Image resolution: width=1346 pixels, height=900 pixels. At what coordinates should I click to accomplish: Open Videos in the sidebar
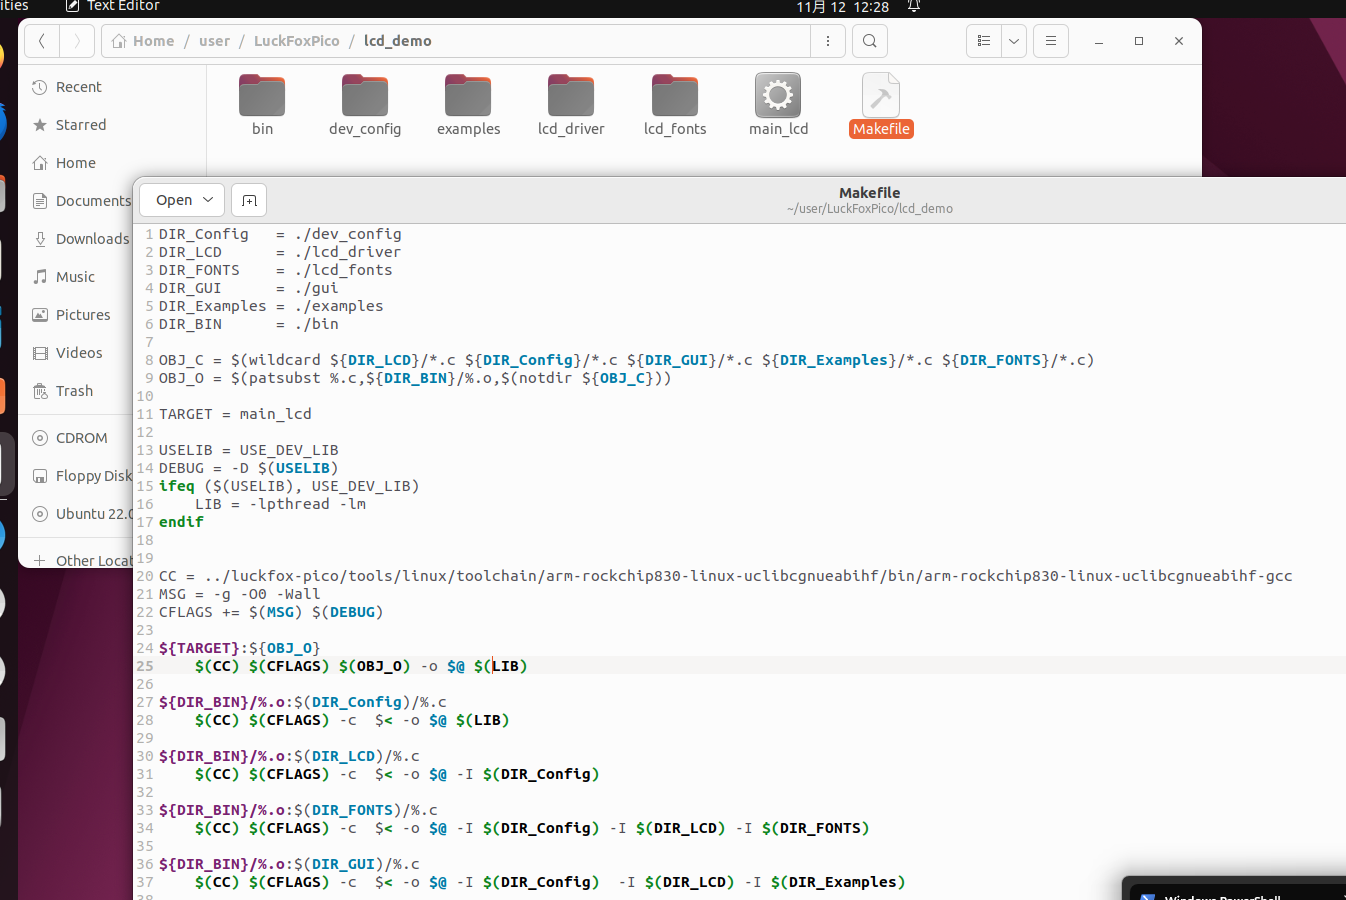[79, 353]
